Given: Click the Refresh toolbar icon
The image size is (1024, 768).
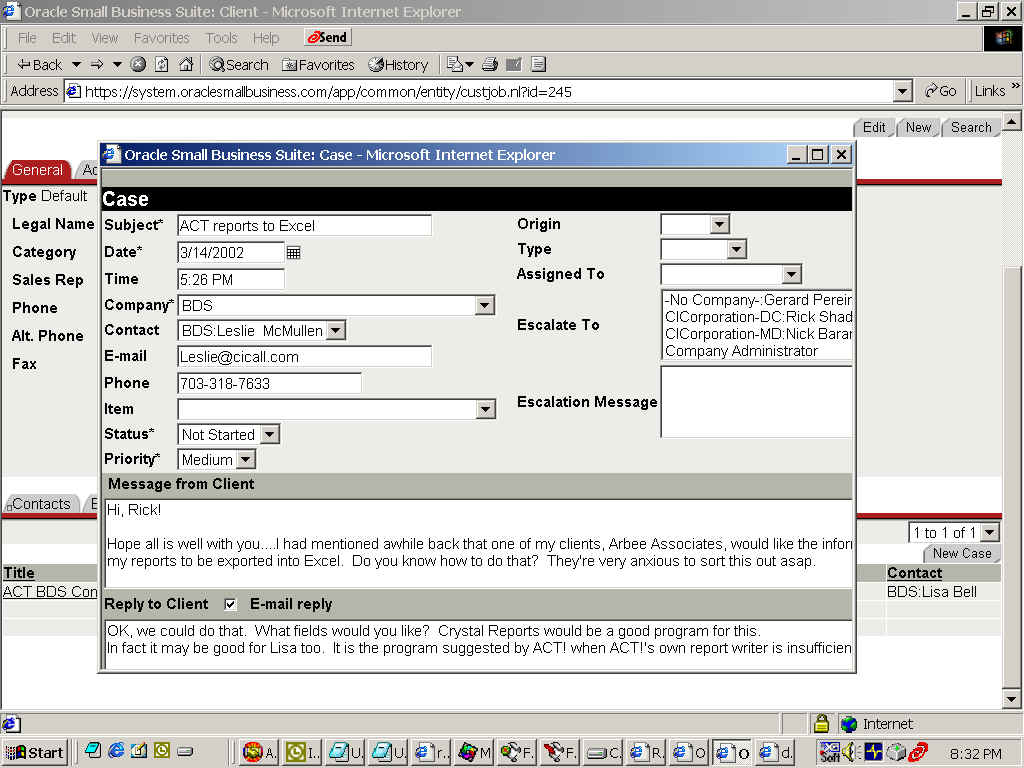Looking at the screenshot, I should [162, 64].
